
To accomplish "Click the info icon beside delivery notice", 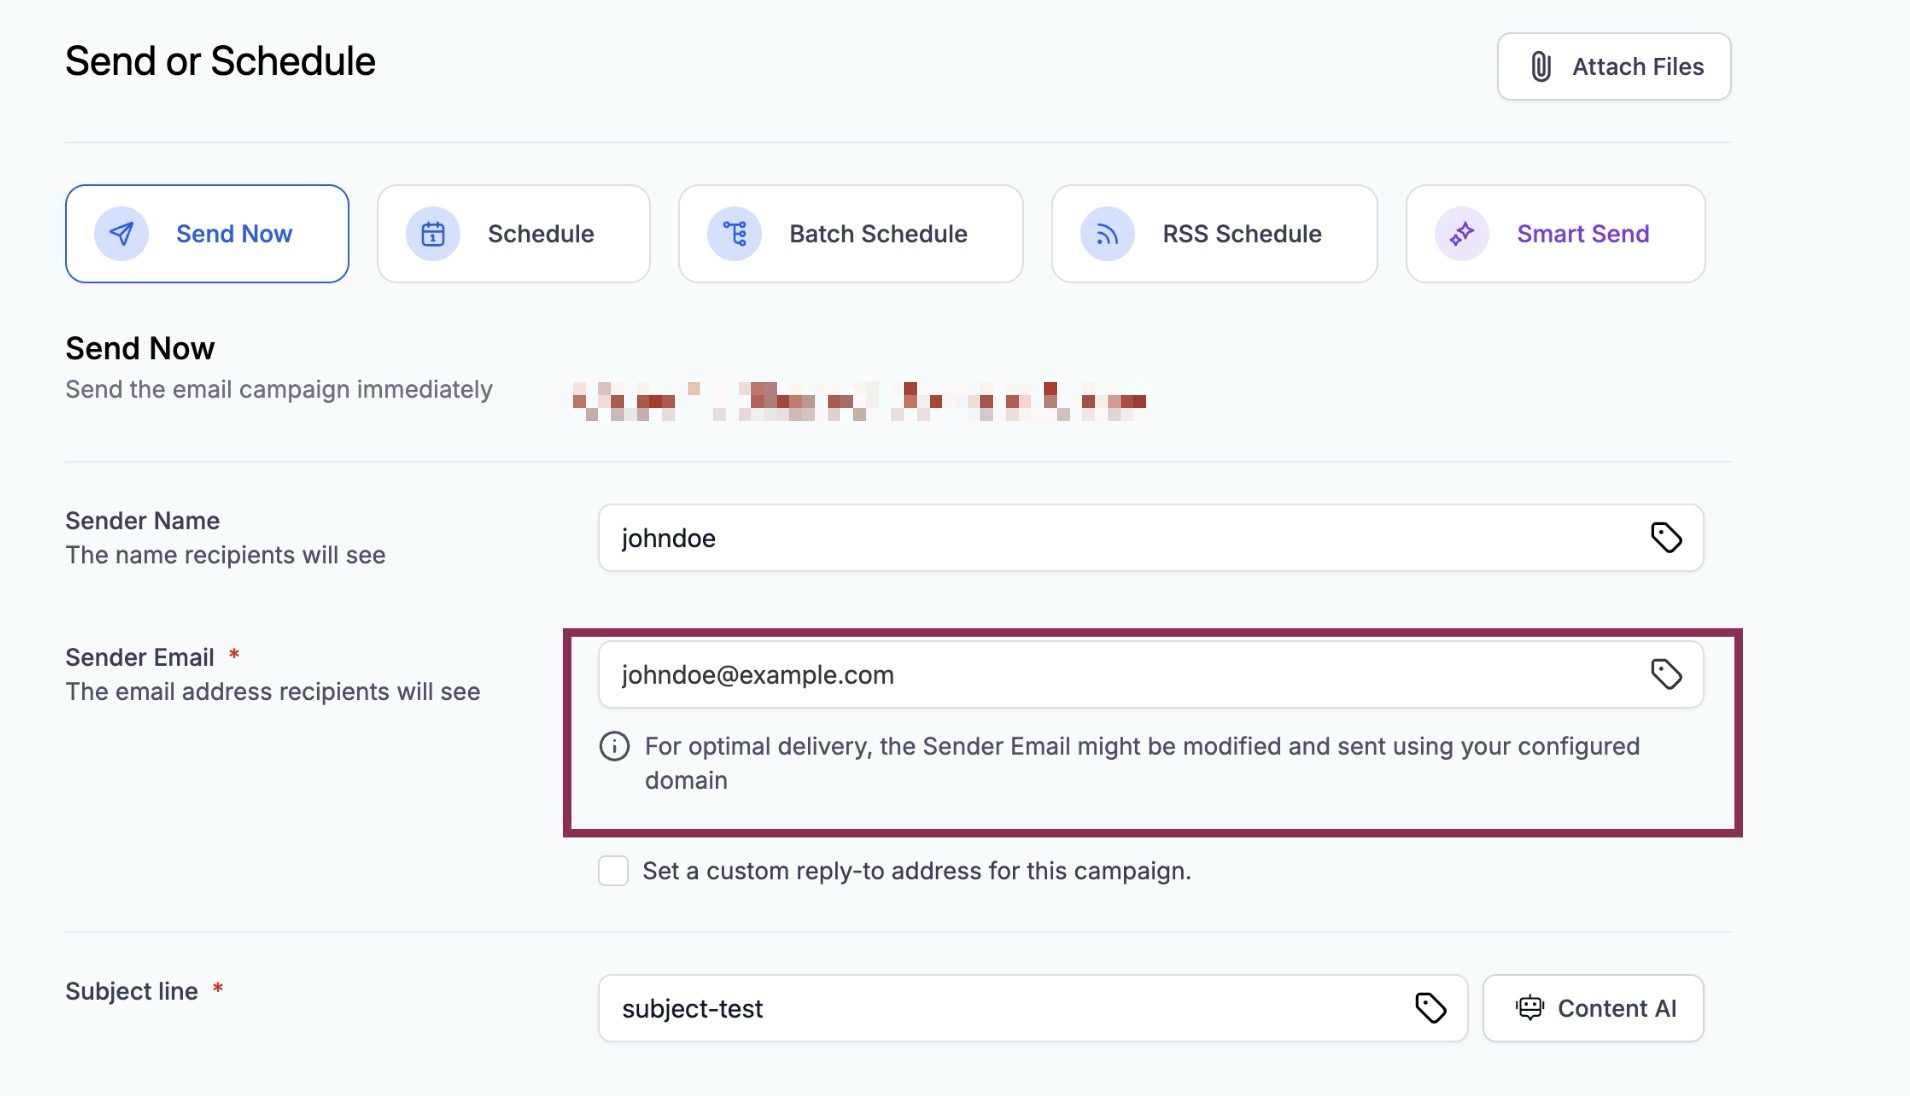I will coord(614,747).
